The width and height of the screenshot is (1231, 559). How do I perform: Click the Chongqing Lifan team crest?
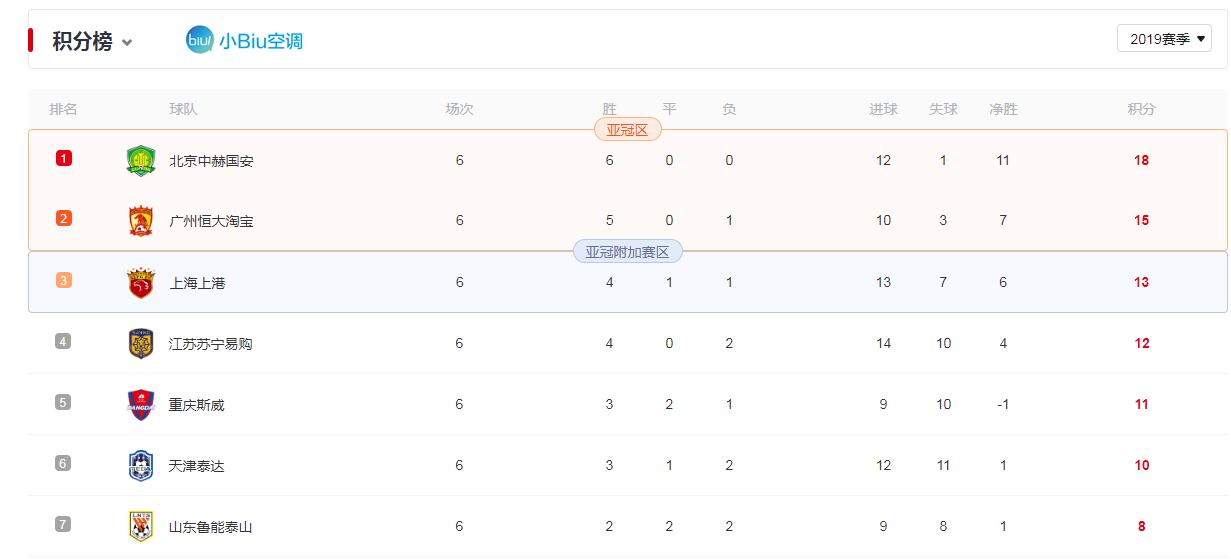click(x=141, y=405)
